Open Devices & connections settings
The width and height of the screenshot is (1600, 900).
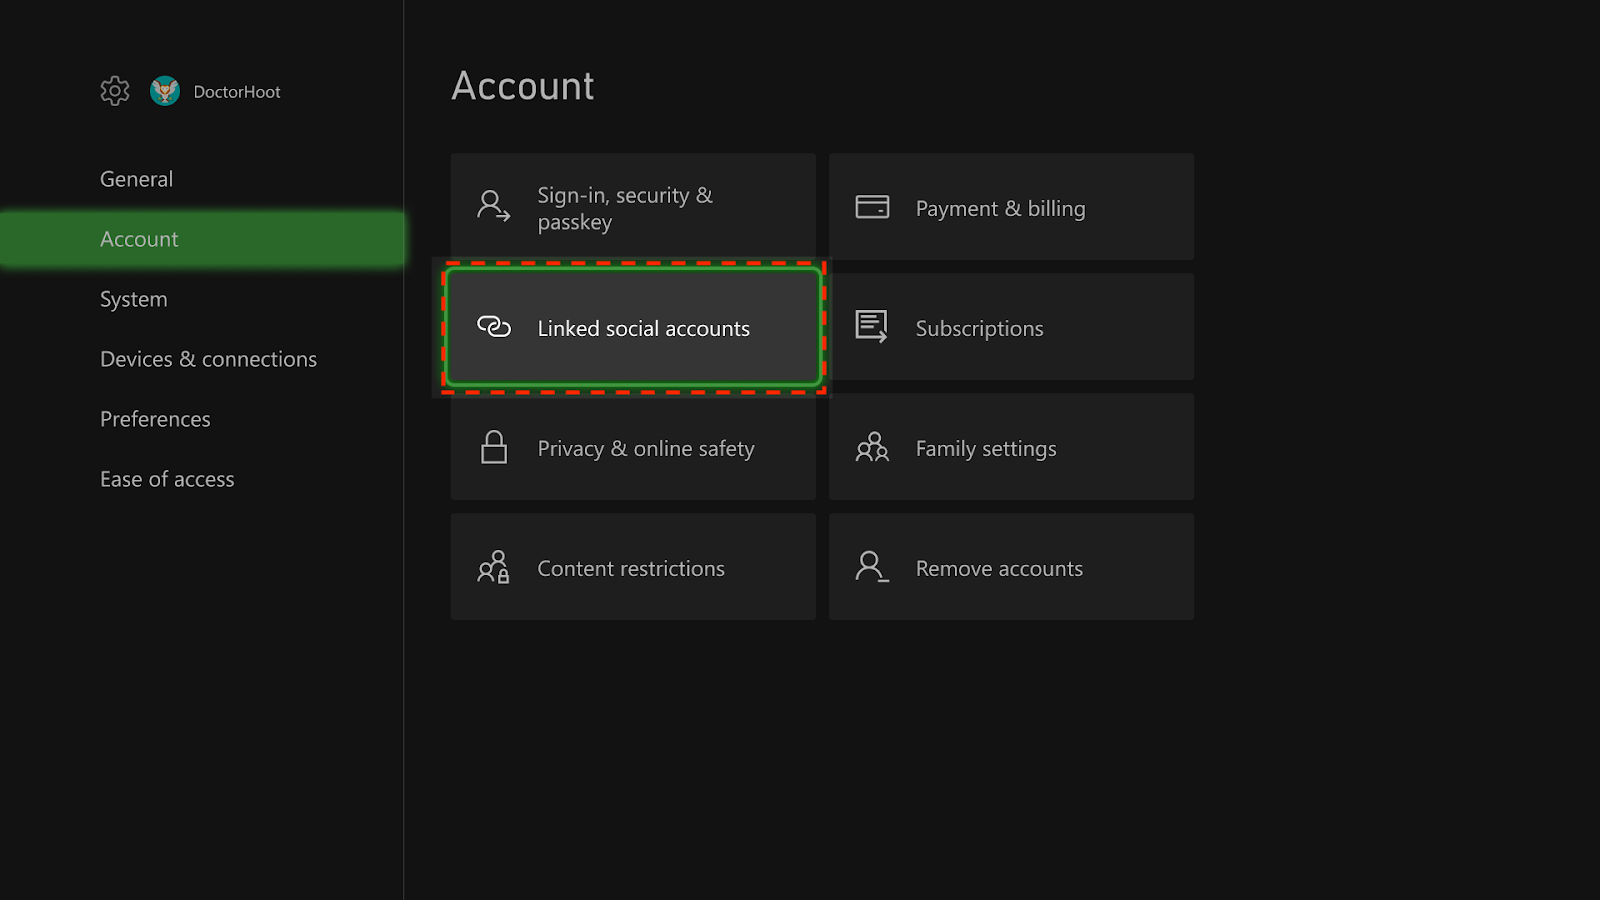click(208, 358)
